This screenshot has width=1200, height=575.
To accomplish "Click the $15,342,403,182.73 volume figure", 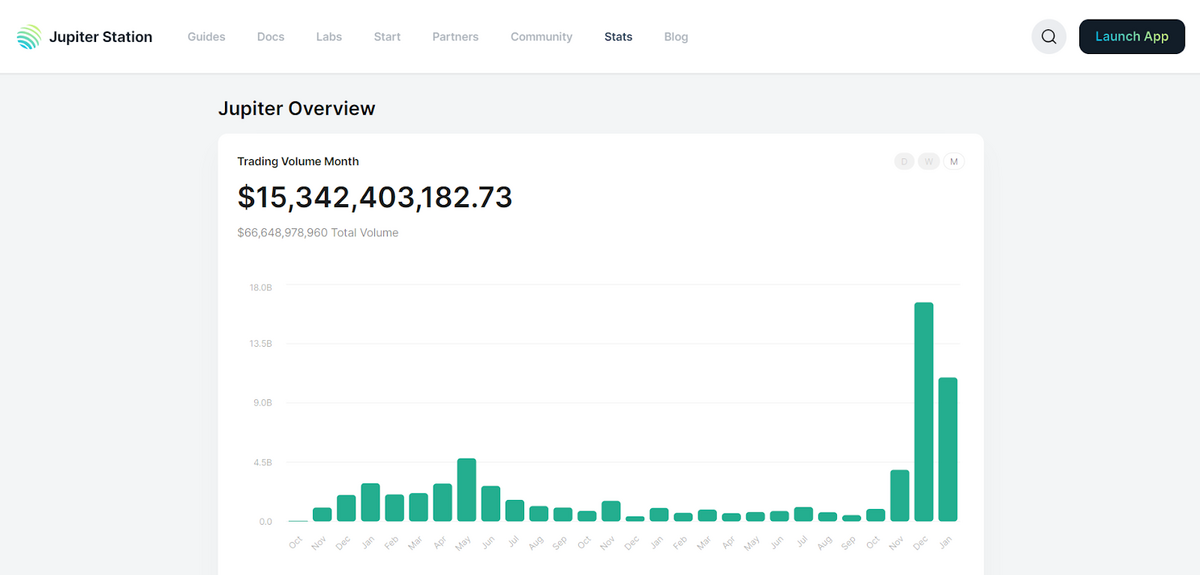I will coord(375,197).
